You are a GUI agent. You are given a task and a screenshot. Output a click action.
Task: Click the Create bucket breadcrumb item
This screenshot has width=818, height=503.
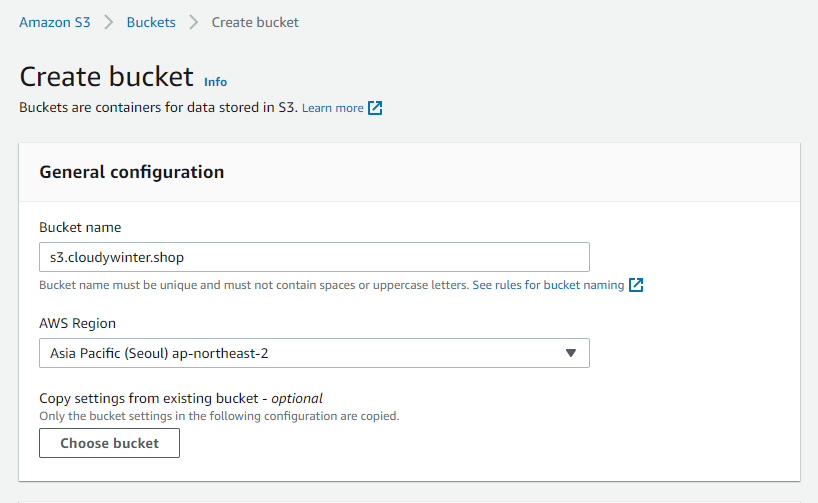[x=255, y=22]
